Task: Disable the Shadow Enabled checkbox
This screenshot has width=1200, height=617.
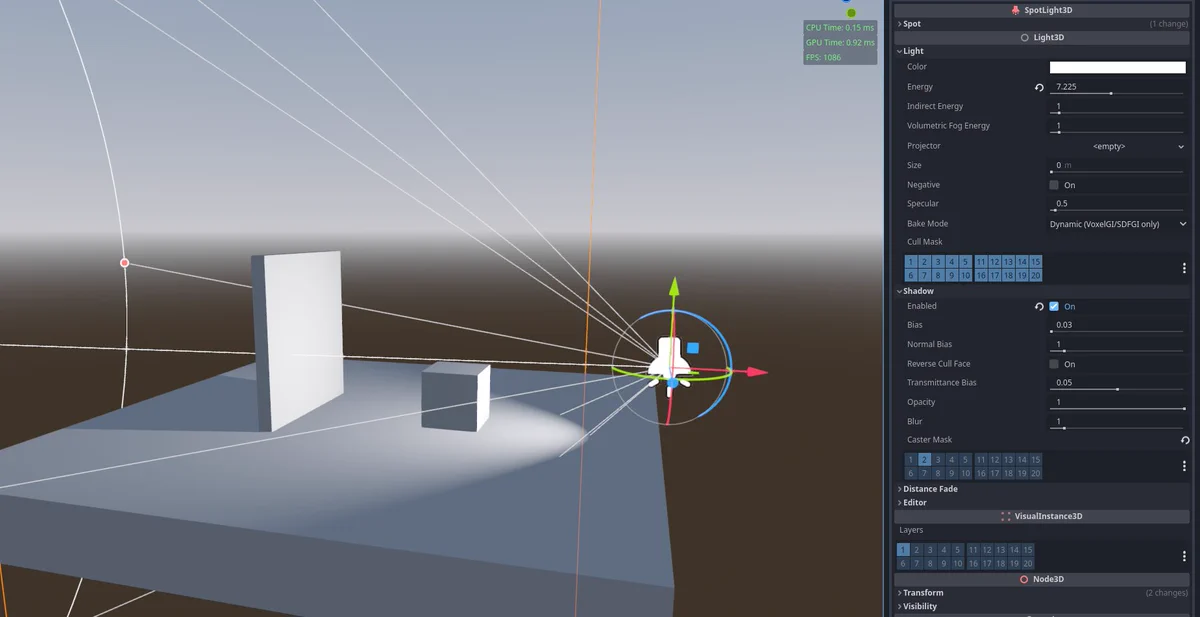Action: pos(1054,306)
